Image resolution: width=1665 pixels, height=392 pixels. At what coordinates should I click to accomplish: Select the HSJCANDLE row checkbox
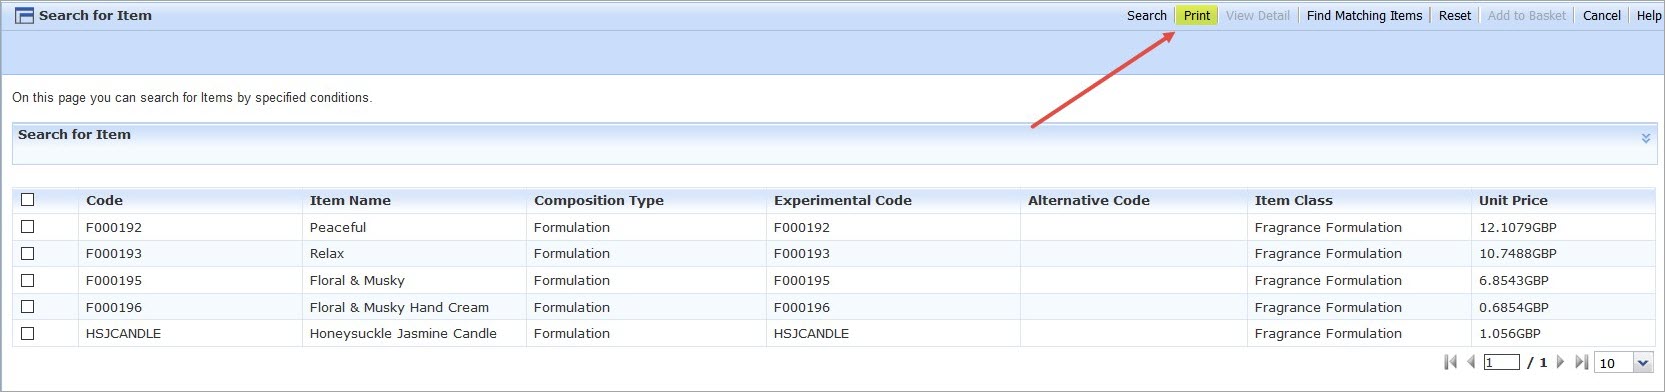[27, 334]
